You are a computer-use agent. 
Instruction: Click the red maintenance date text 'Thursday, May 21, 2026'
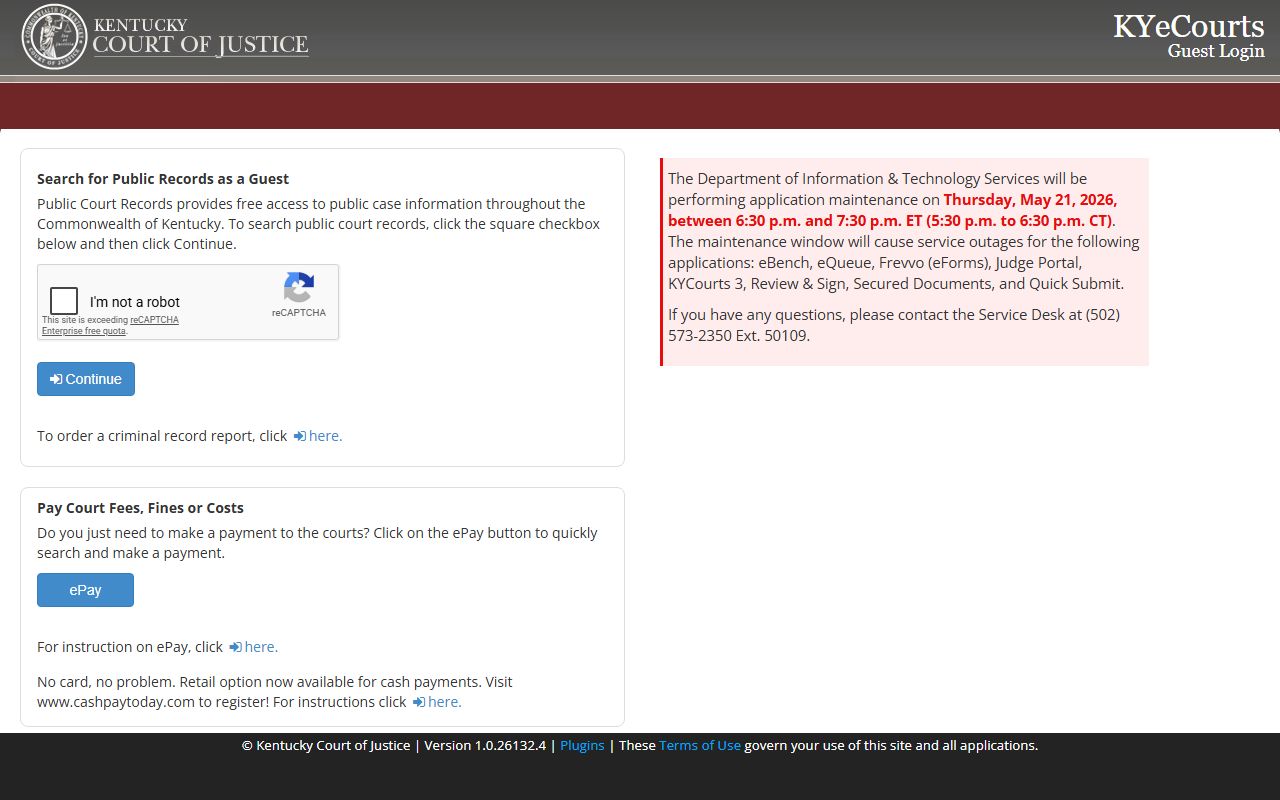(1030, 200)
